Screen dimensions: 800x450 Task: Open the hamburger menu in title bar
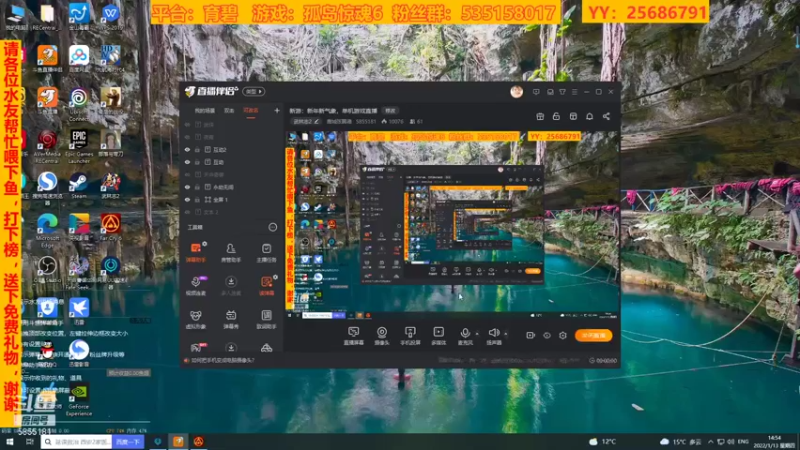coord(574,92)
